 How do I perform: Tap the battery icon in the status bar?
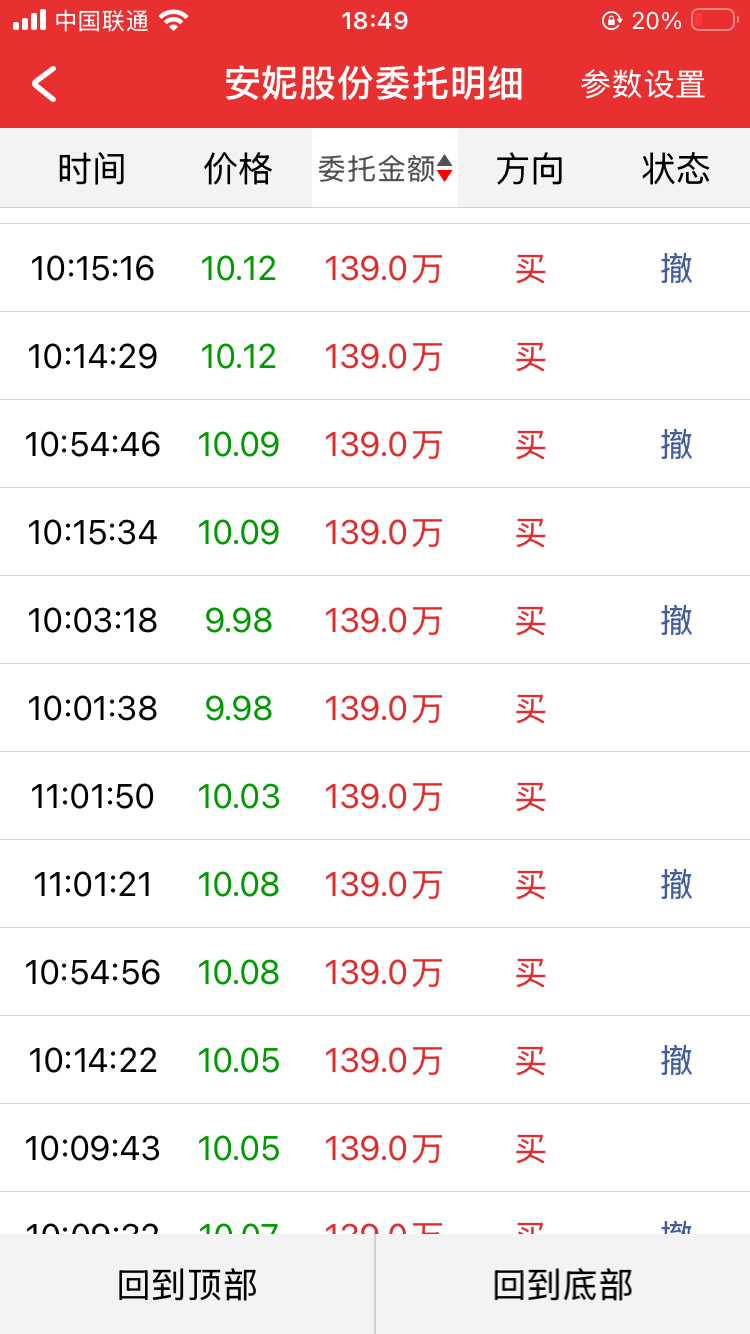tap(714, 20)
